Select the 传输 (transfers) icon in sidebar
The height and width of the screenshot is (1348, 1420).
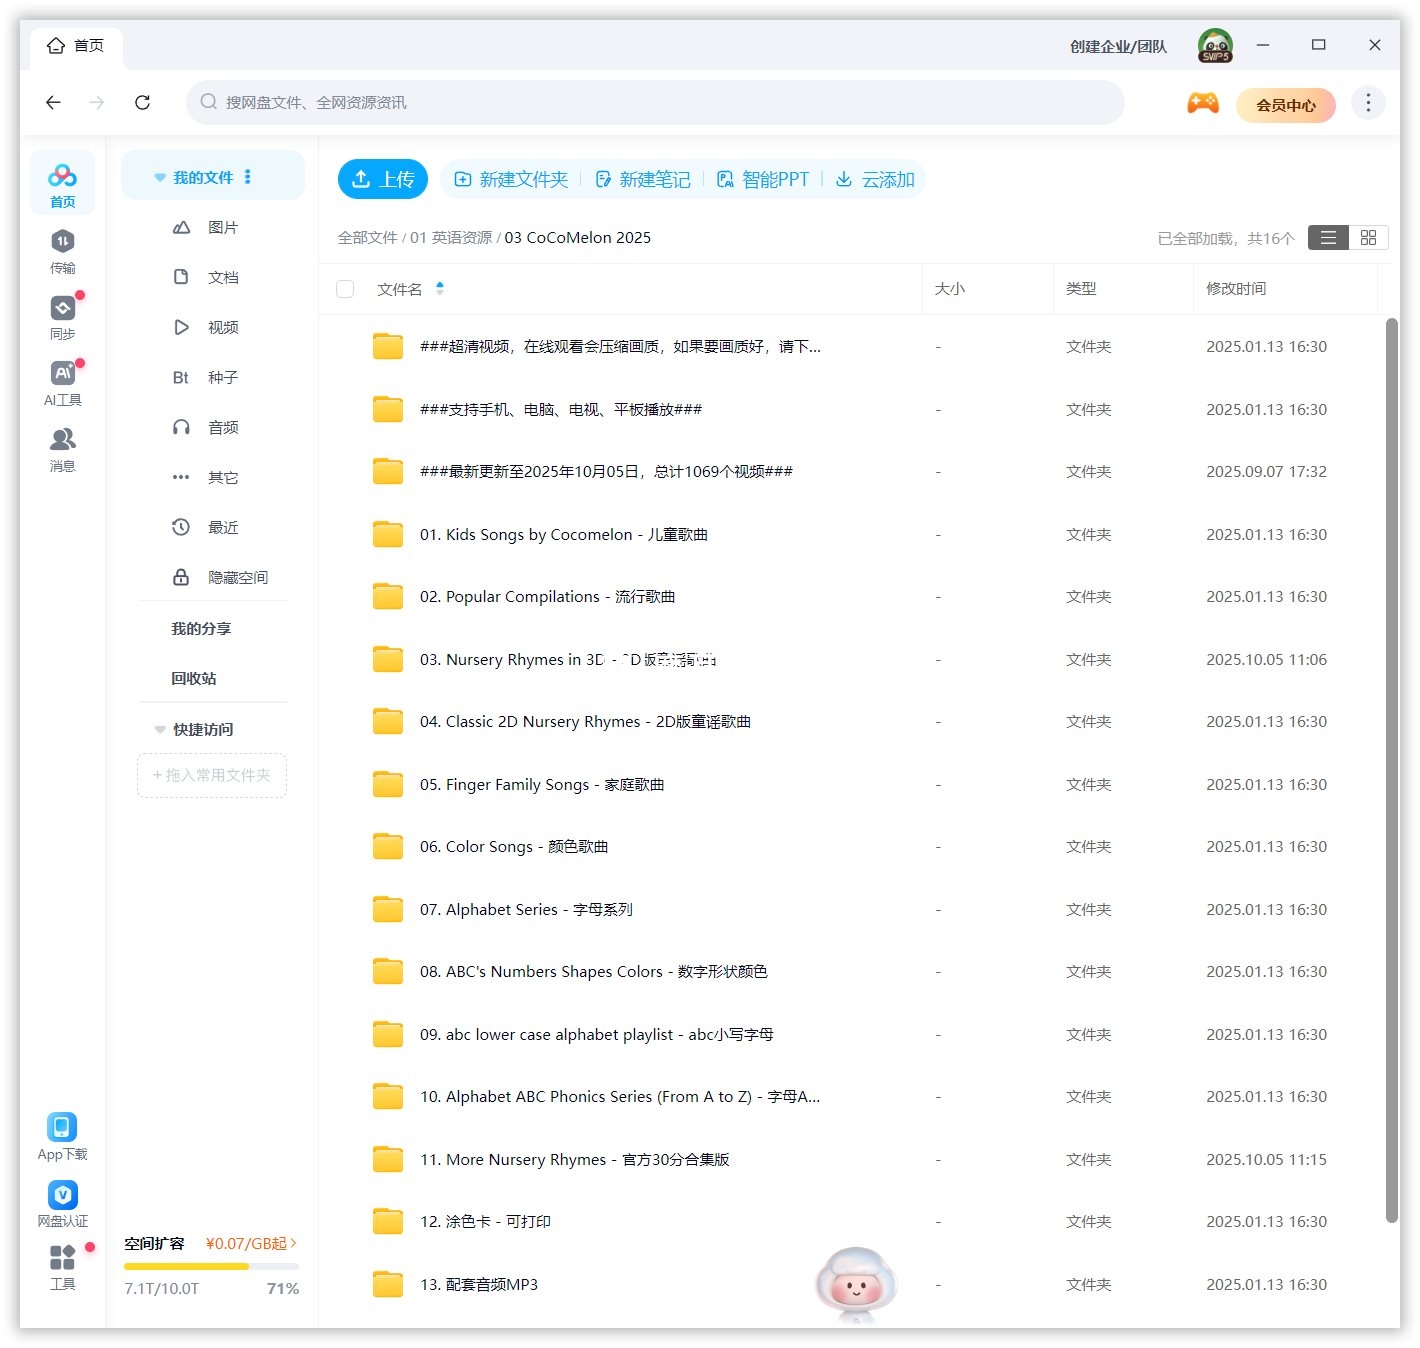click(x=62, y=249)
